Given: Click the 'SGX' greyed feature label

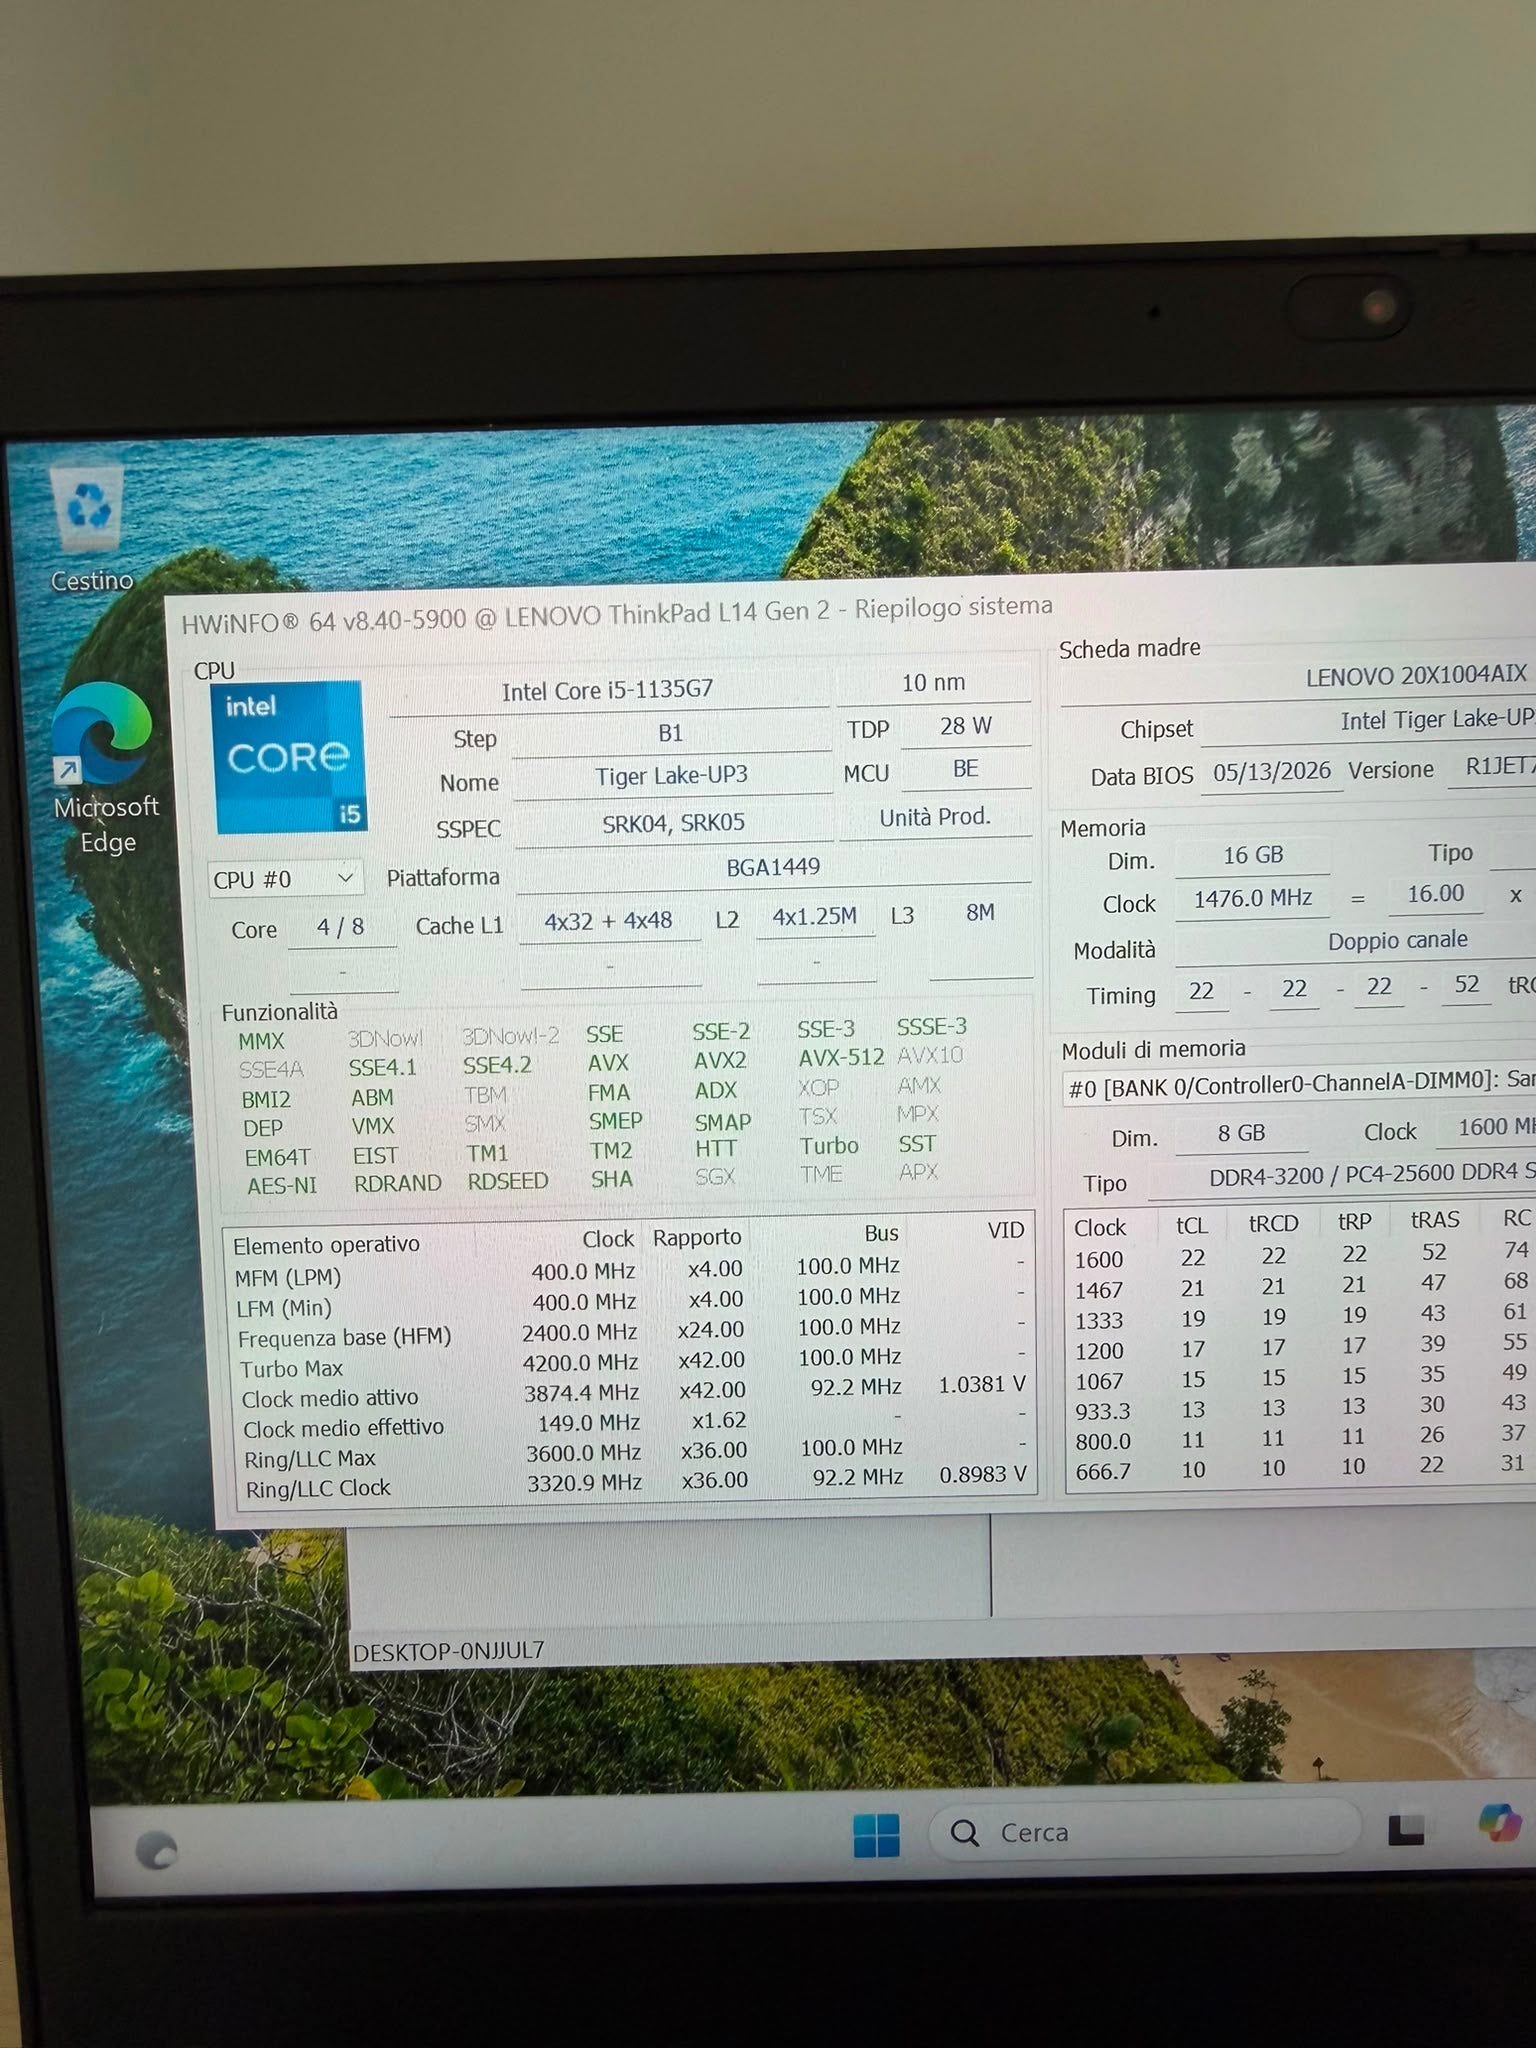Looking at the screenshot, I should [x=714, y=1177].
